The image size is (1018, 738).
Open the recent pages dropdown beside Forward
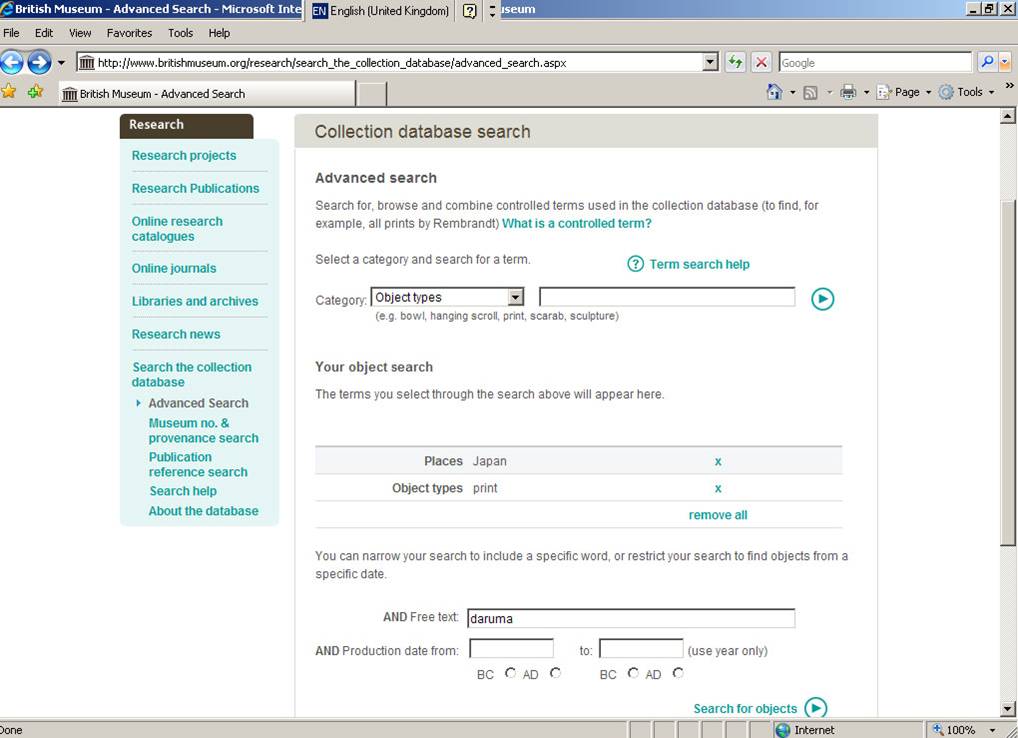click(x=61, y=63)
